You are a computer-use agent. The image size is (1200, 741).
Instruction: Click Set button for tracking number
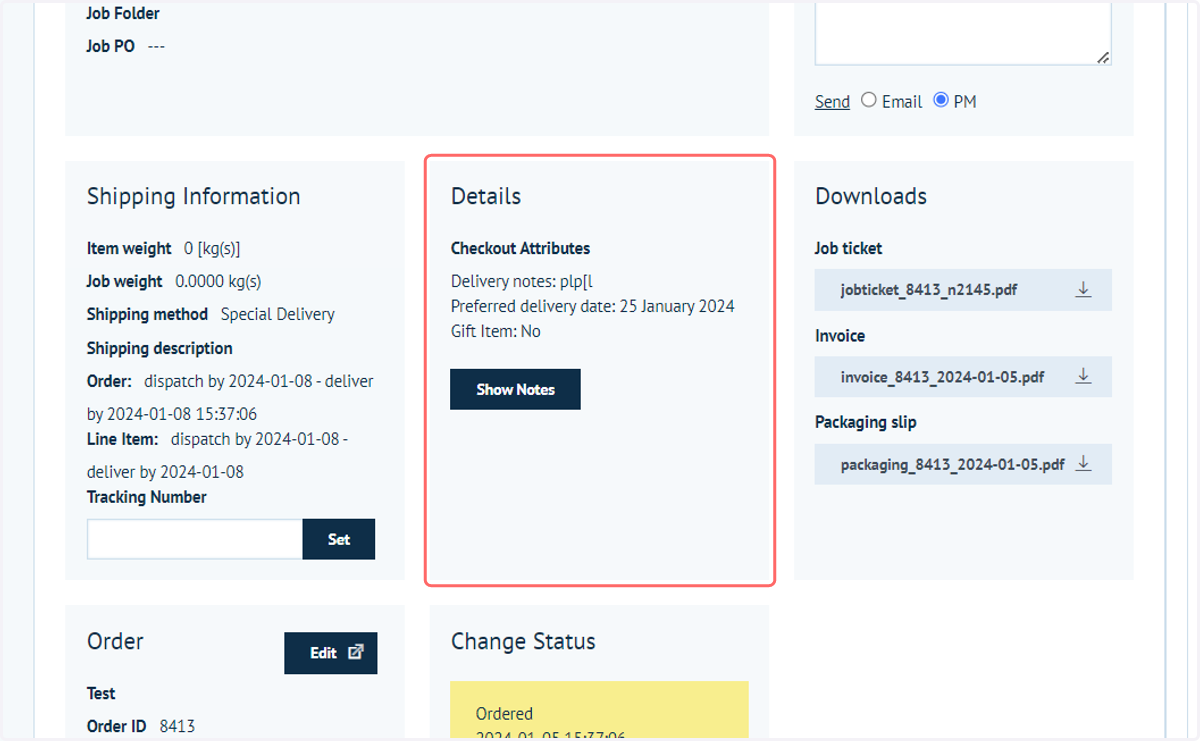click(x=339, y=539)
